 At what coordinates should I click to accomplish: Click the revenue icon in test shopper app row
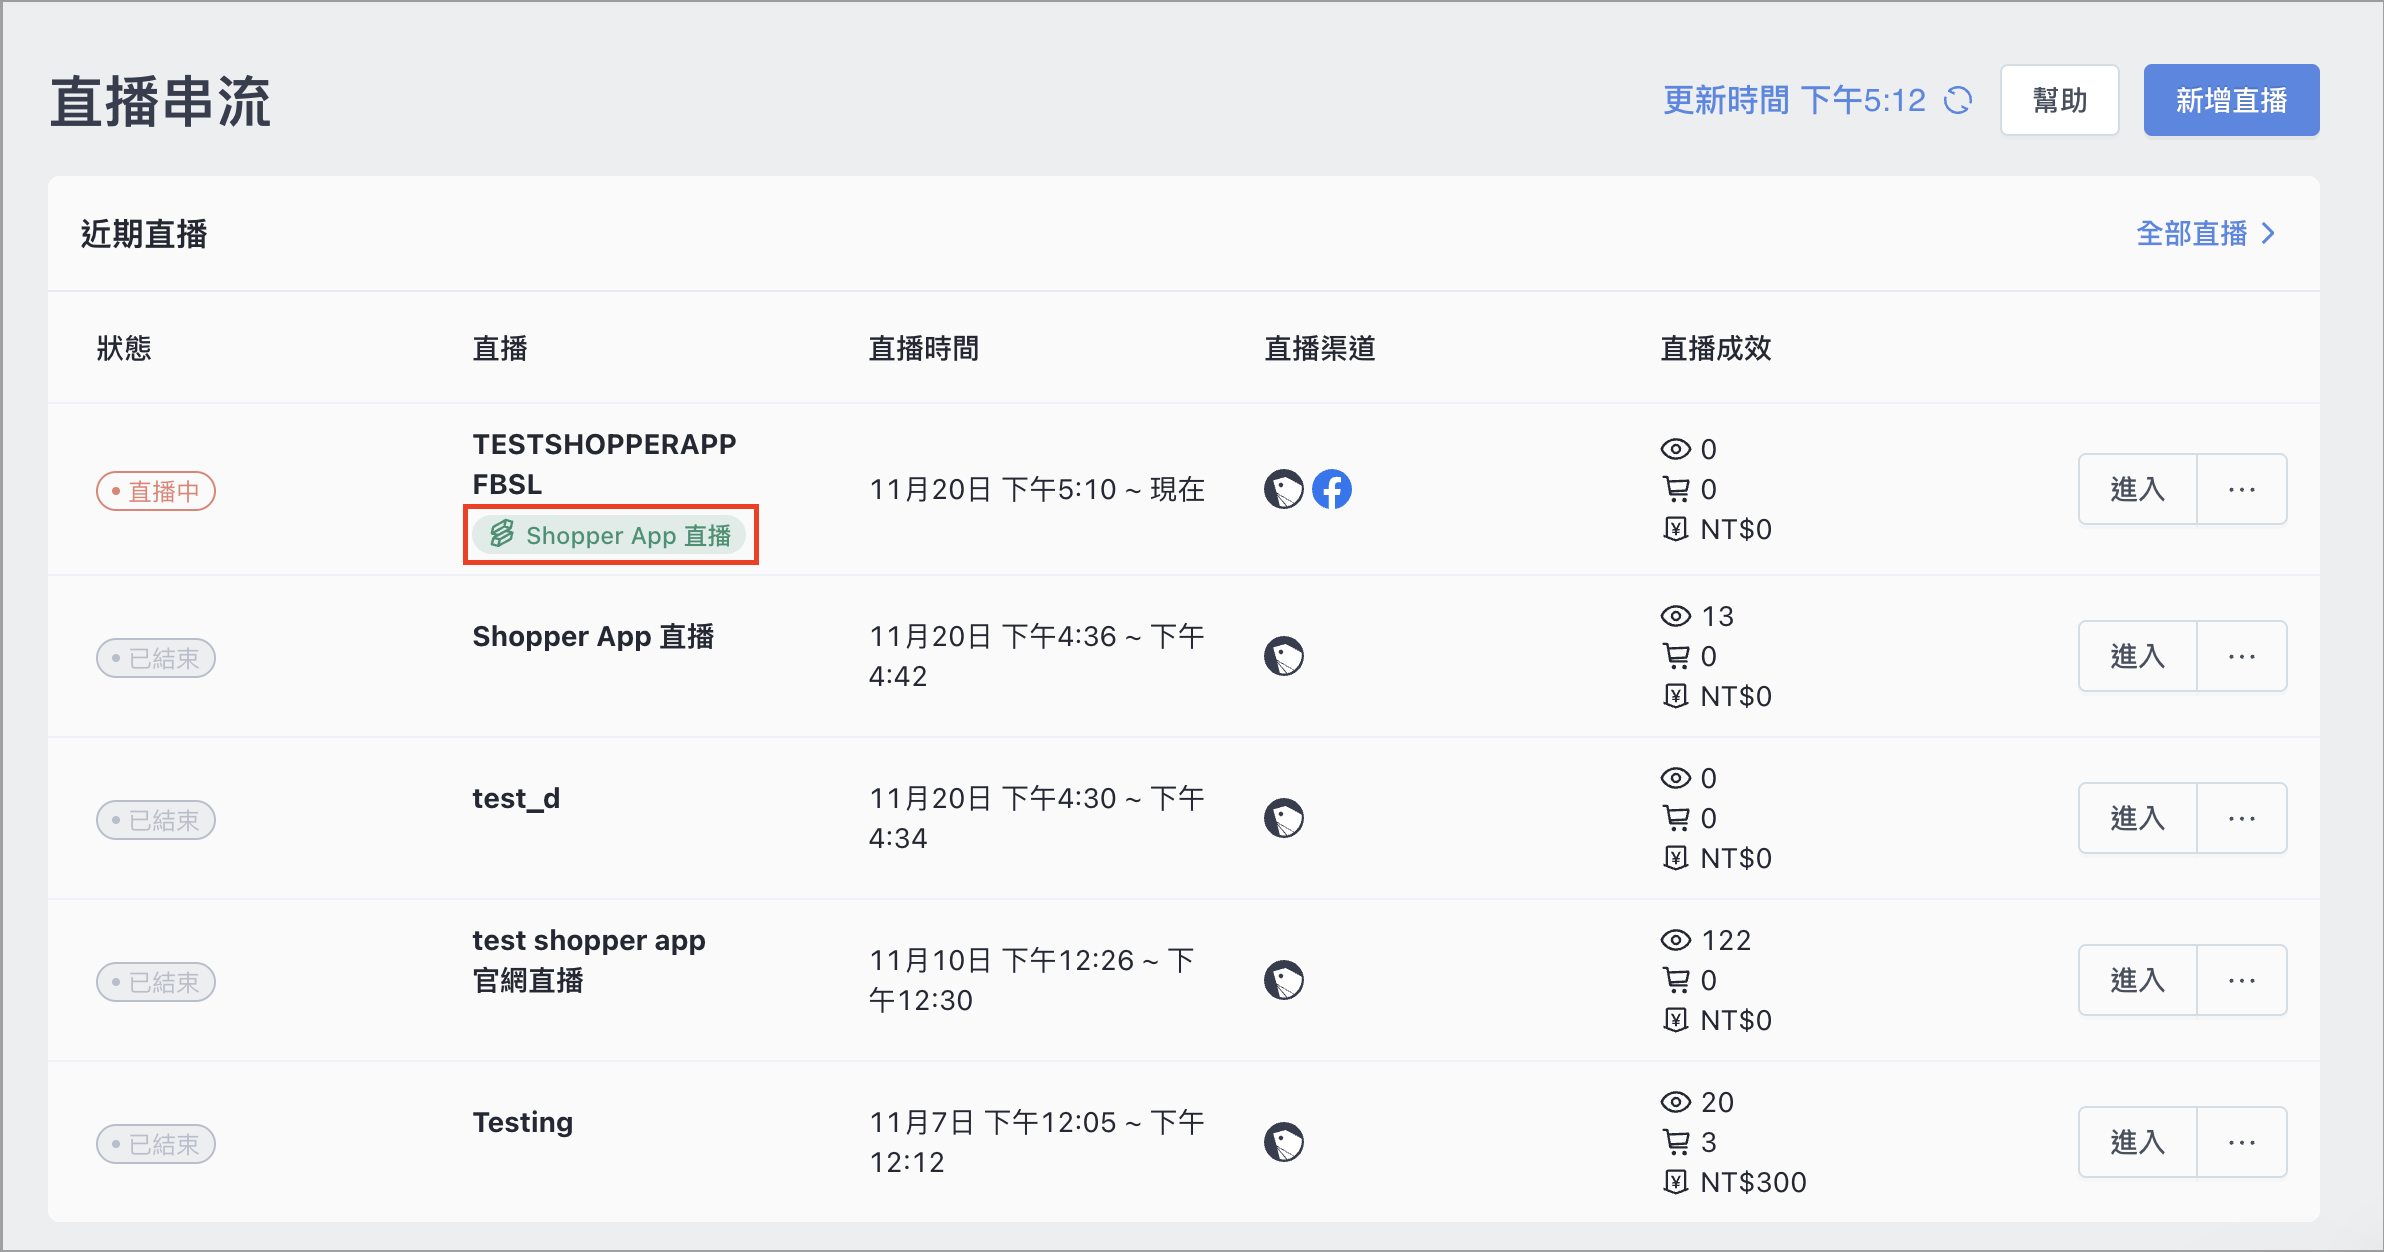tap(1676, 1019)
